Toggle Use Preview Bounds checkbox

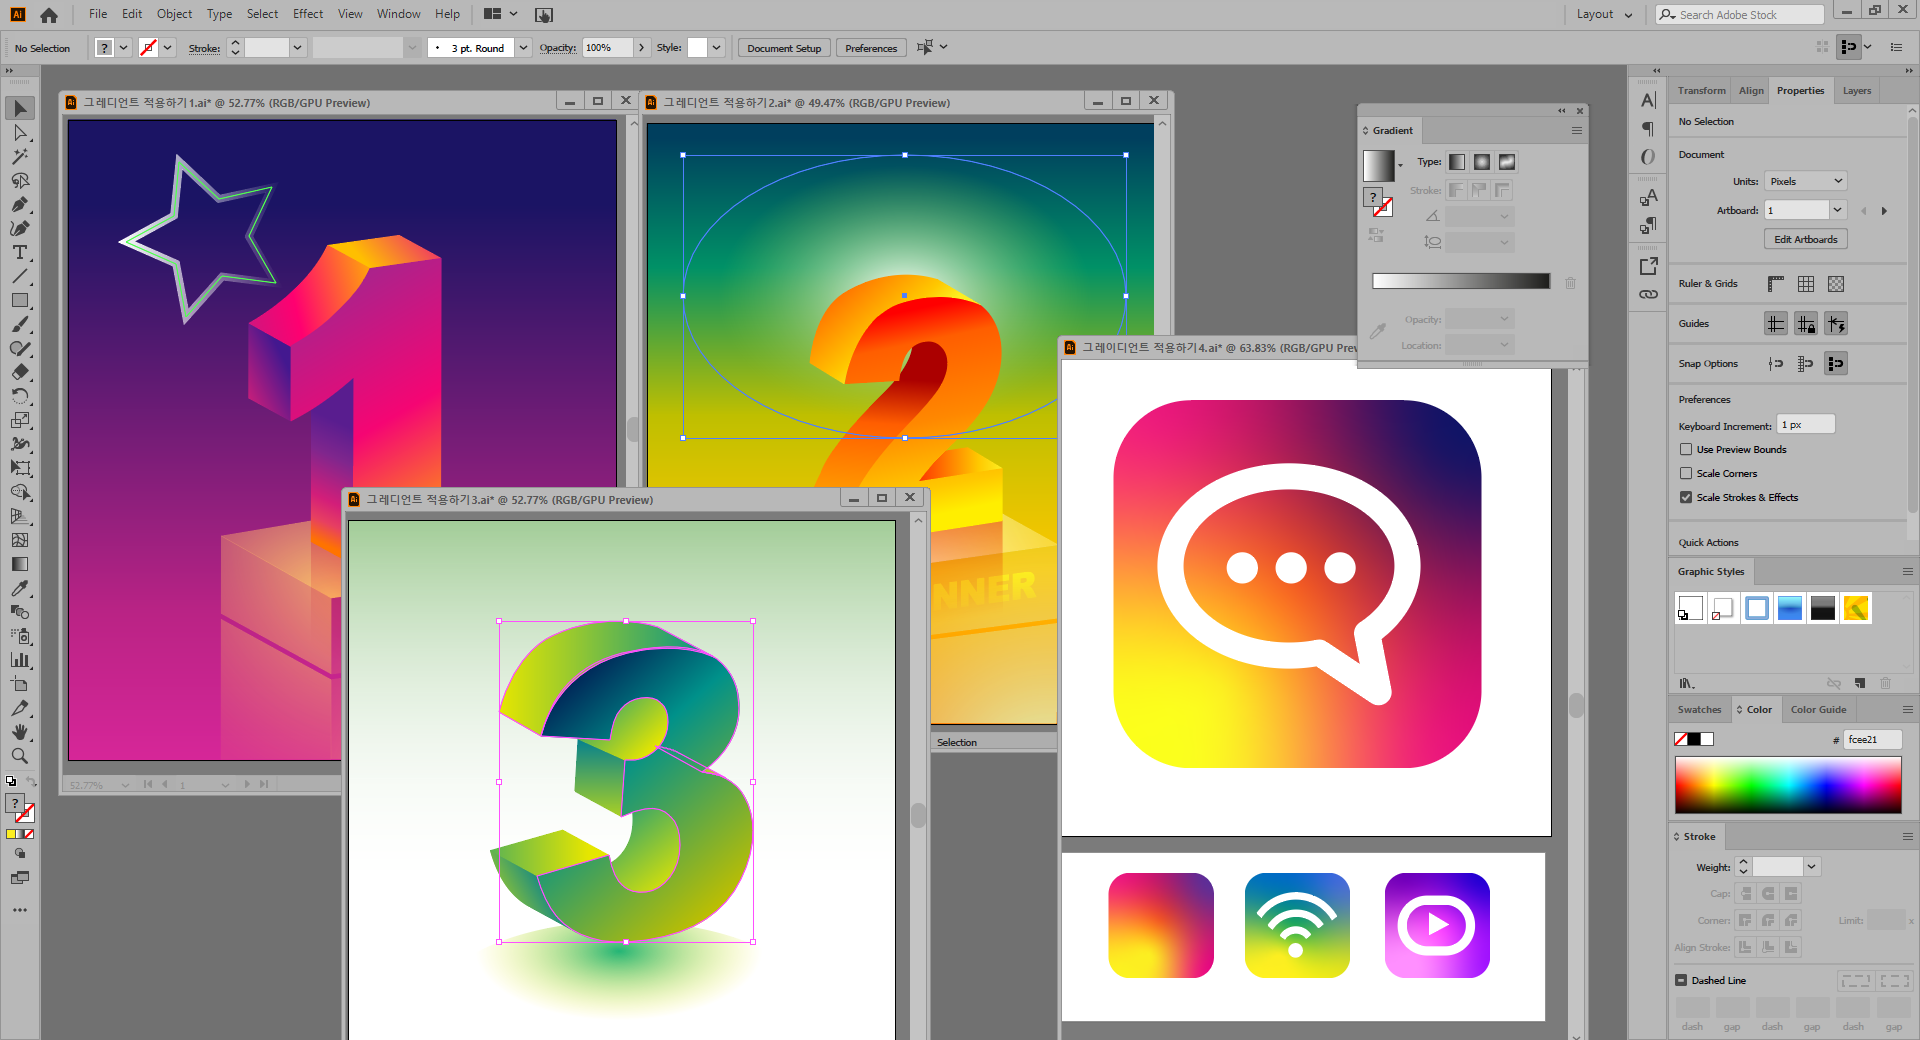1686,450
